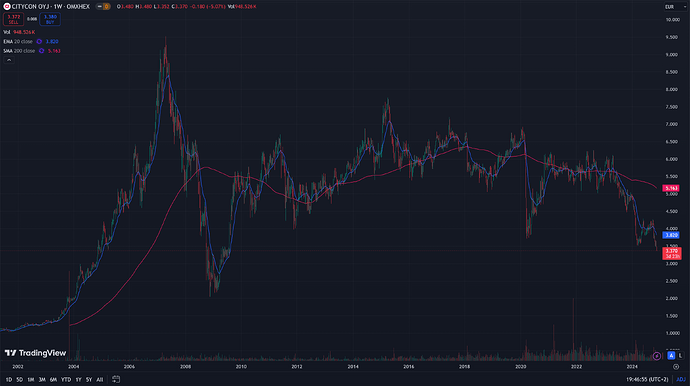Click the EMA 20 indicator settings icon
The image size is (690, 386).
click(x=39, y=41)
